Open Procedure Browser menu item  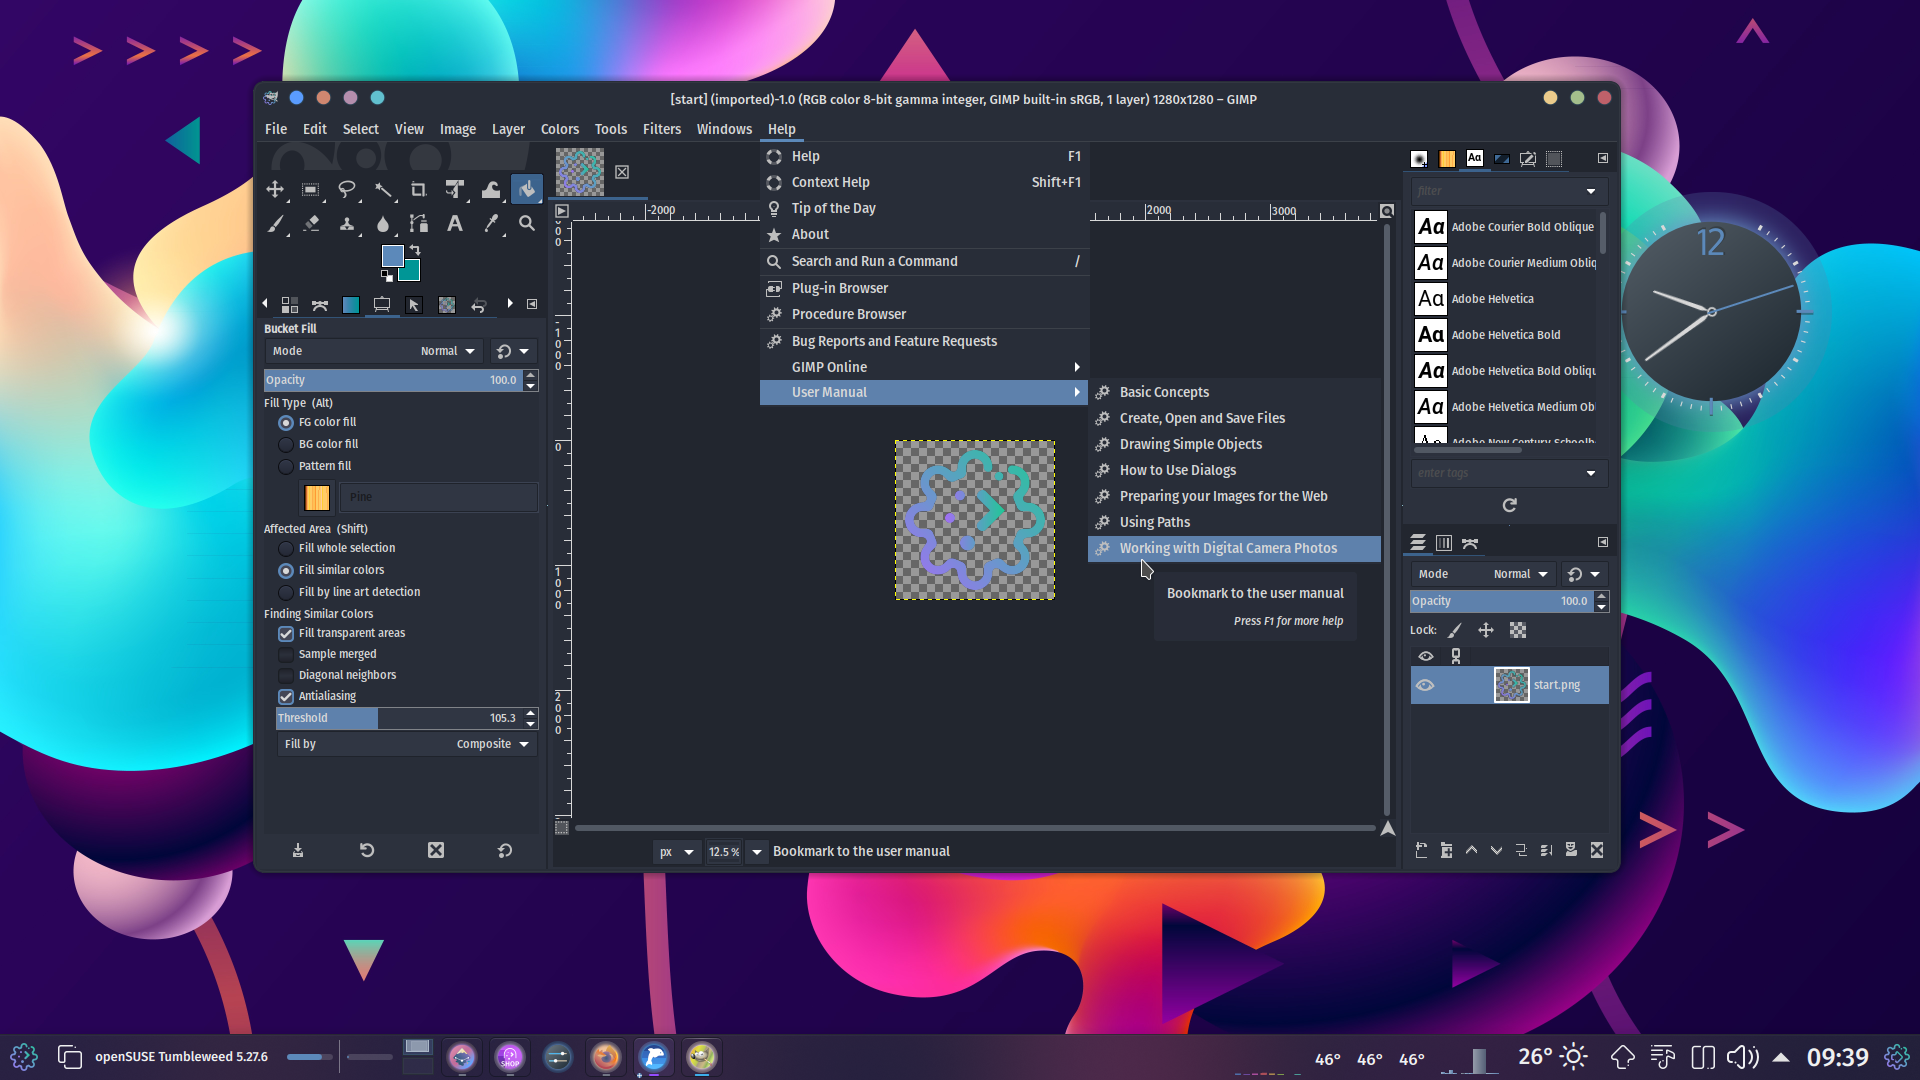925,314
